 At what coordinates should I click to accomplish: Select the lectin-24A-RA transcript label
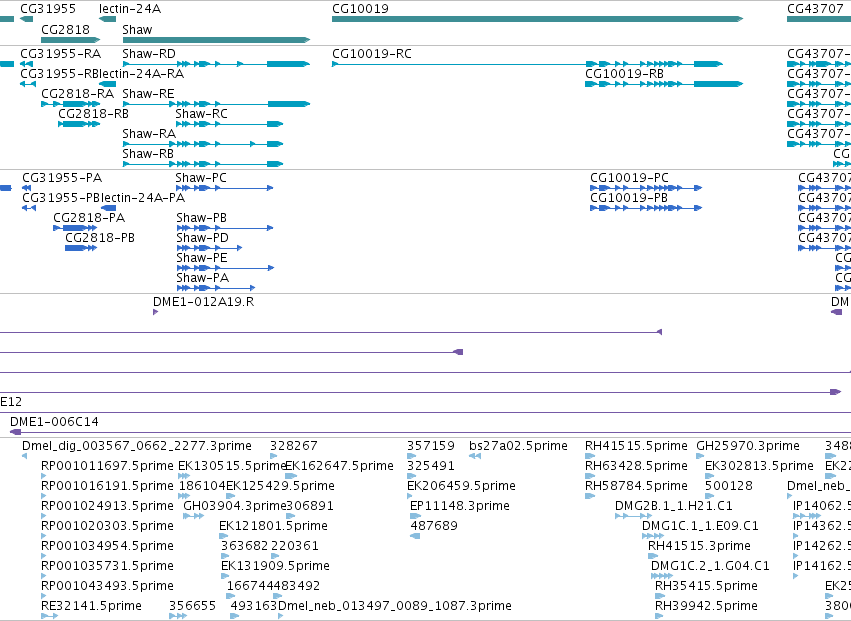(x=142, y=74)
